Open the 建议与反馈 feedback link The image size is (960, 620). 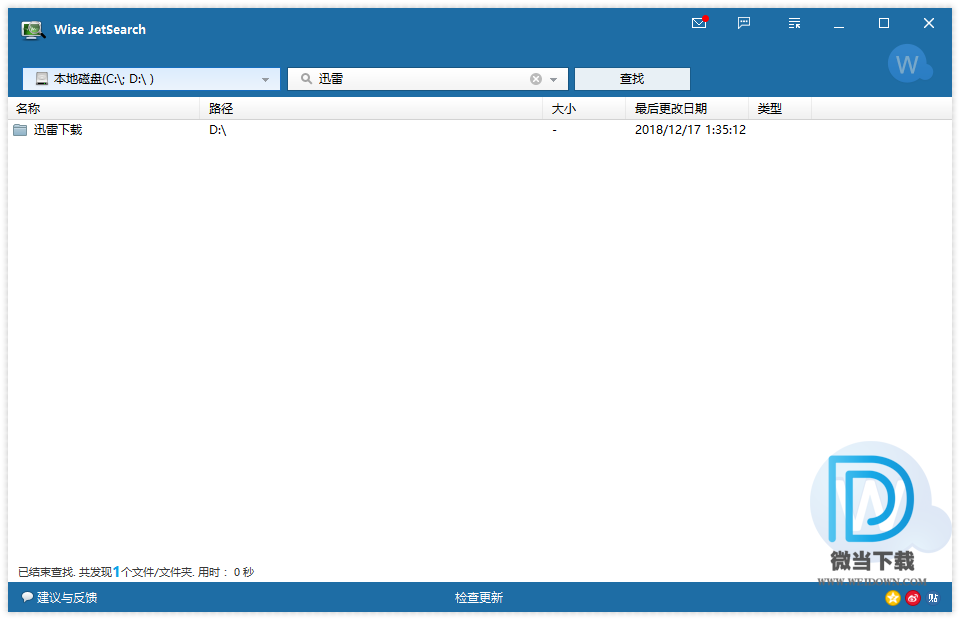[x=60, y=597]
